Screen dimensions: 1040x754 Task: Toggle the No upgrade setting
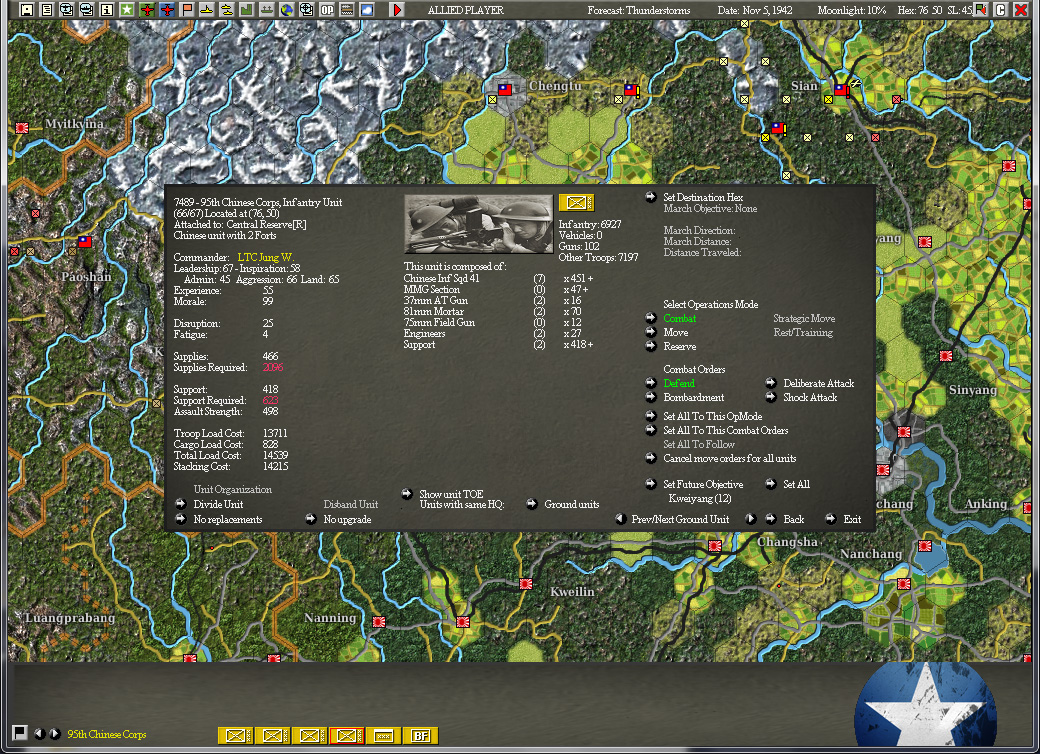click(347, 519)
